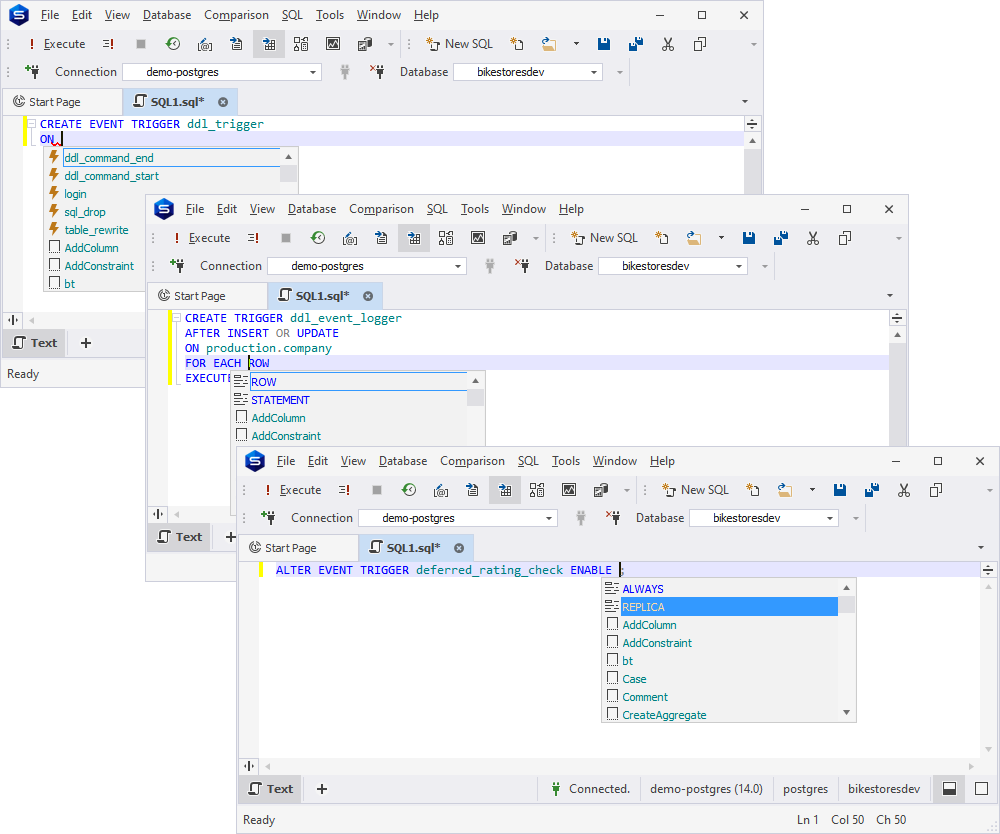Click the Copy icon on the toolbar
The height and width of the screenshot is (834, 1000).
935,490
